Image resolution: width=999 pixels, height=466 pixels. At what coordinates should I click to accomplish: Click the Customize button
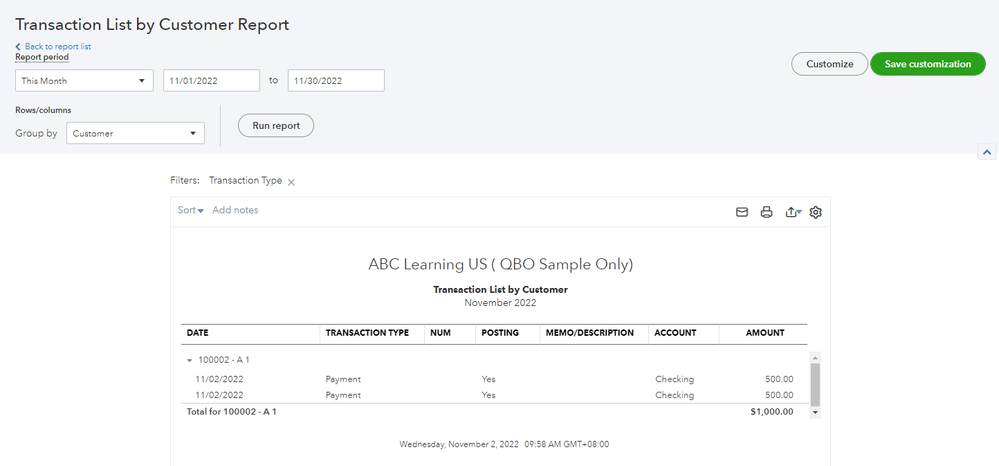829,64
